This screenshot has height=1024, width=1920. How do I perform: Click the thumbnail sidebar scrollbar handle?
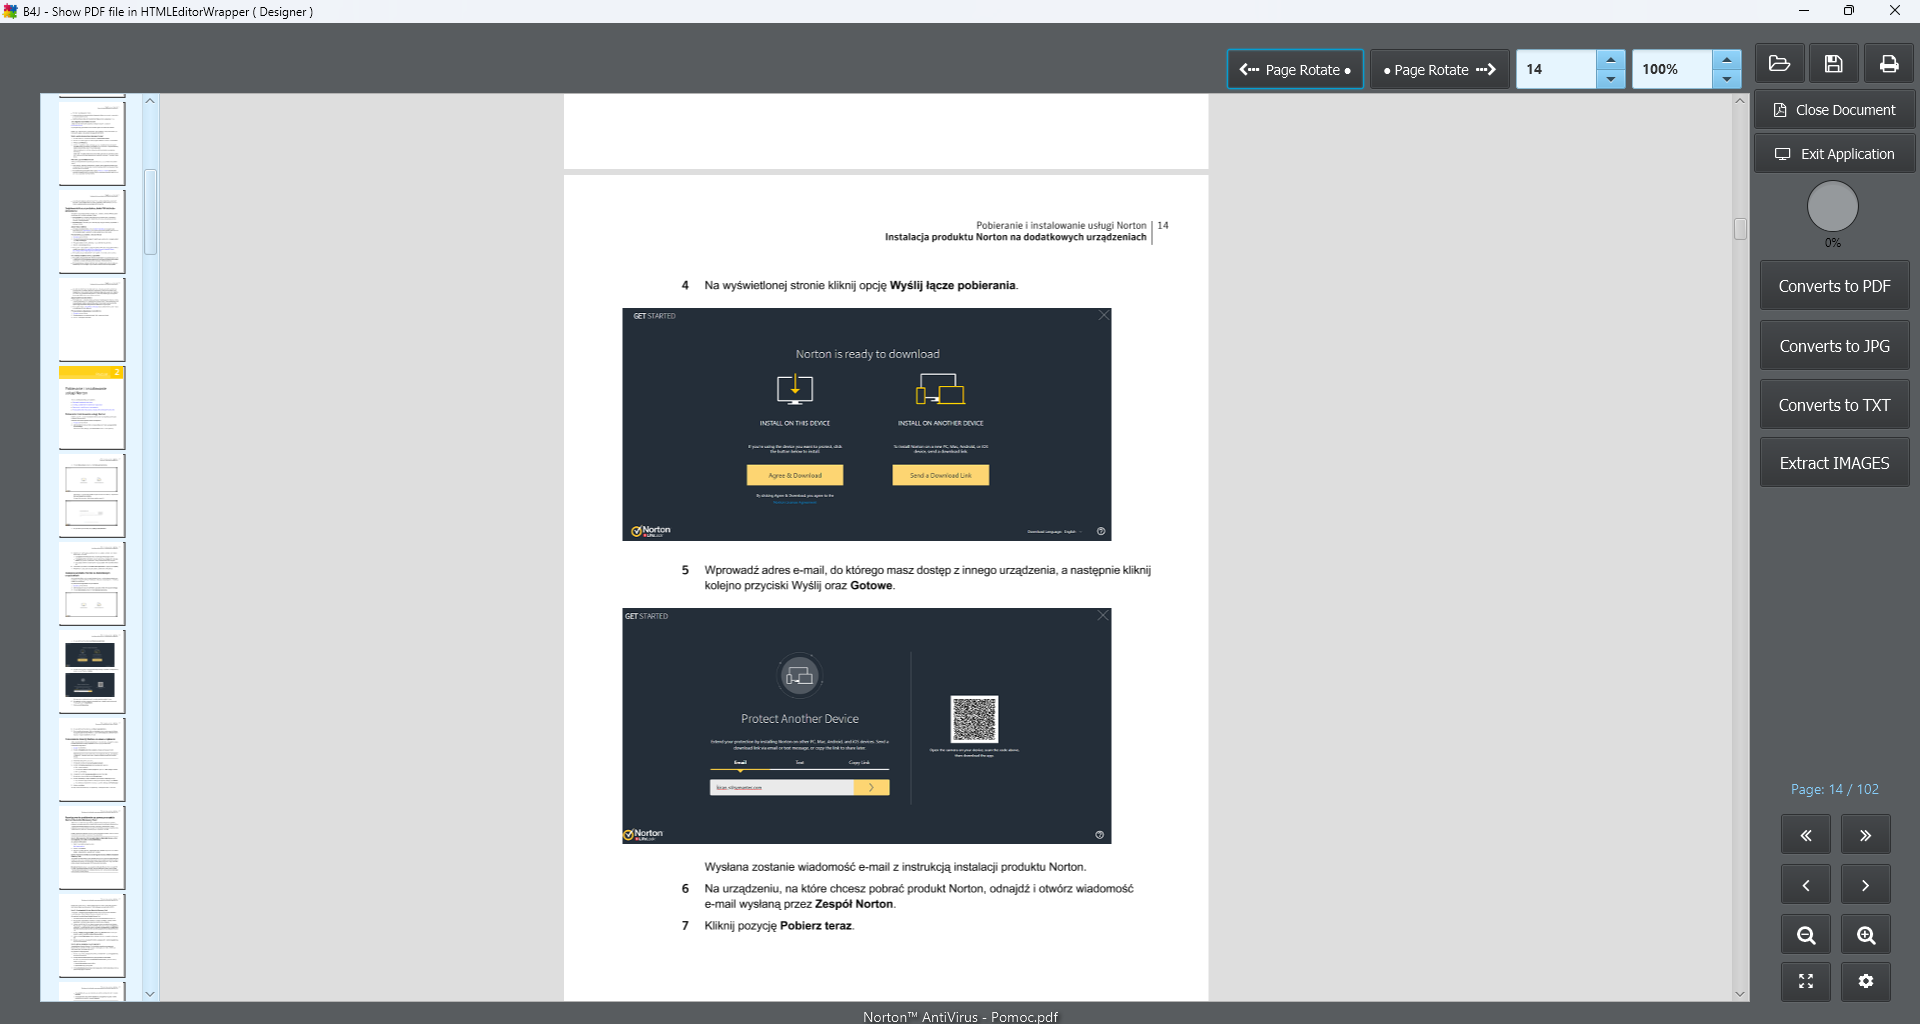click(x=150, y=212)
